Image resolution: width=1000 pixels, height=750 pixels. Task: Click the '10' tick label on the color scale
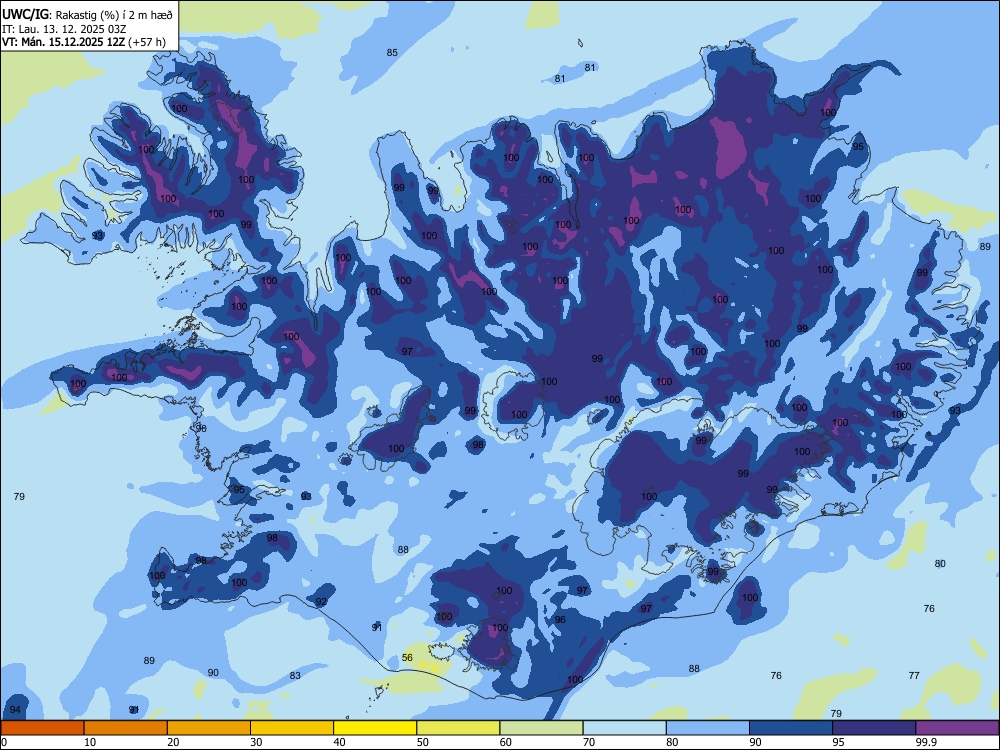pos(90,742)
